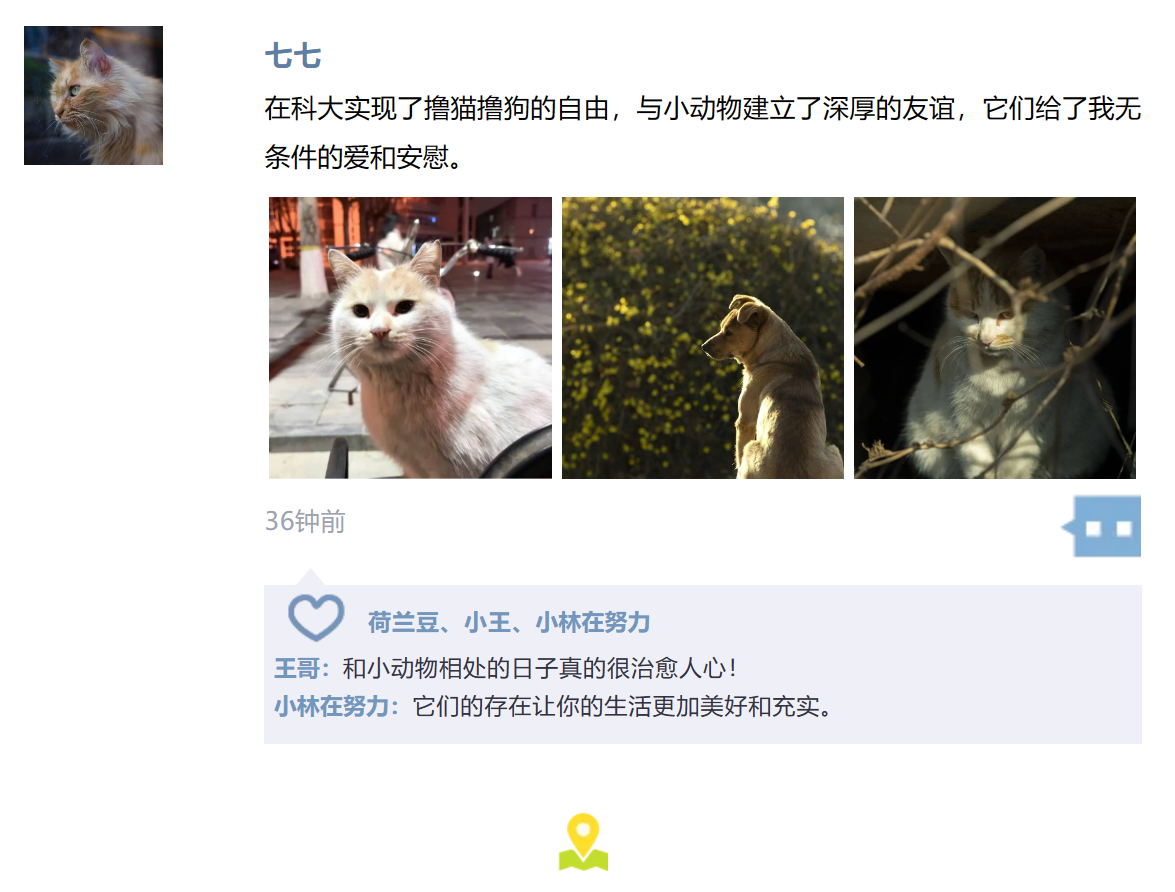Click the yellow location pin icon

click(583, 843)
